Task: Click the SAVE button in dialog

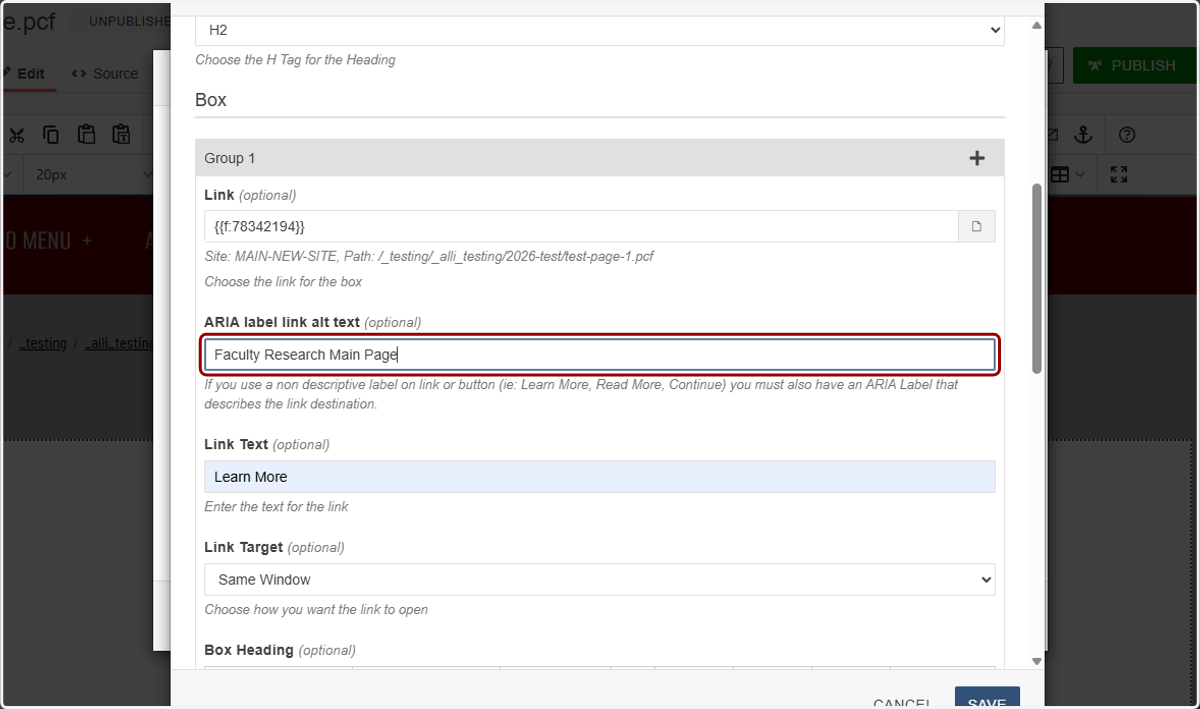Action: point(987,698)
